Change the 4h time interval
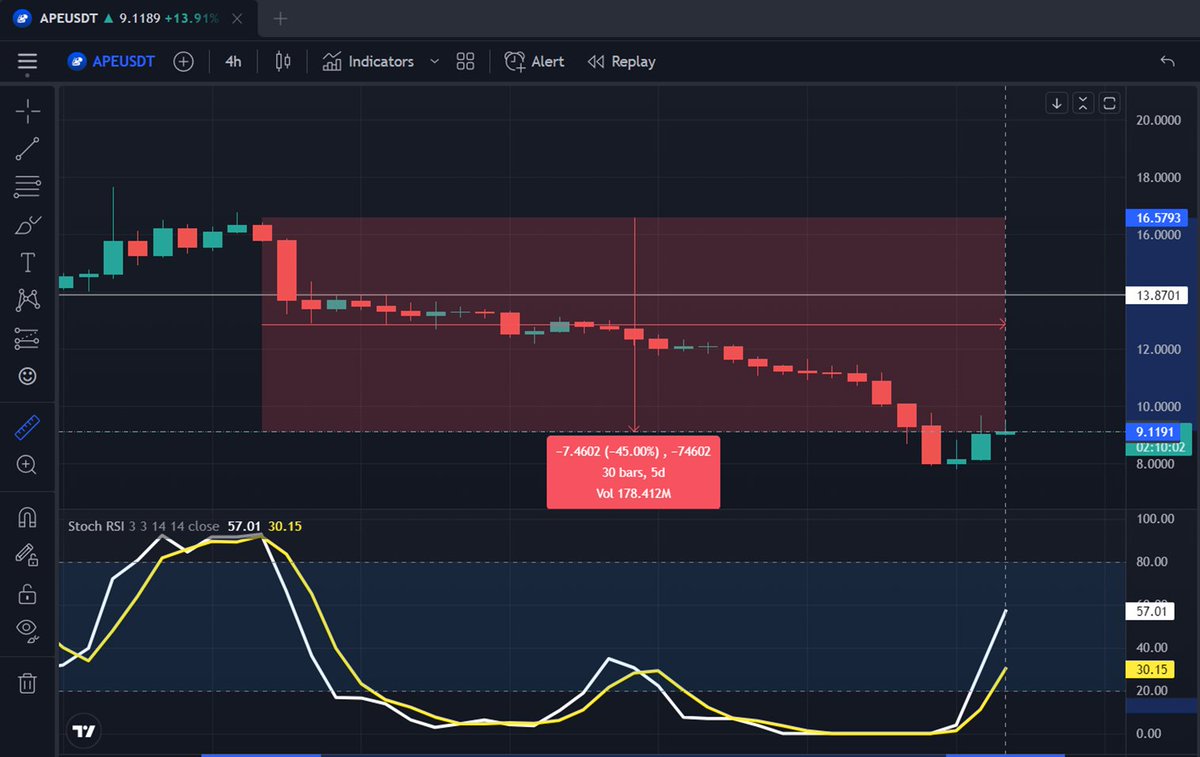 coord(233,61)
